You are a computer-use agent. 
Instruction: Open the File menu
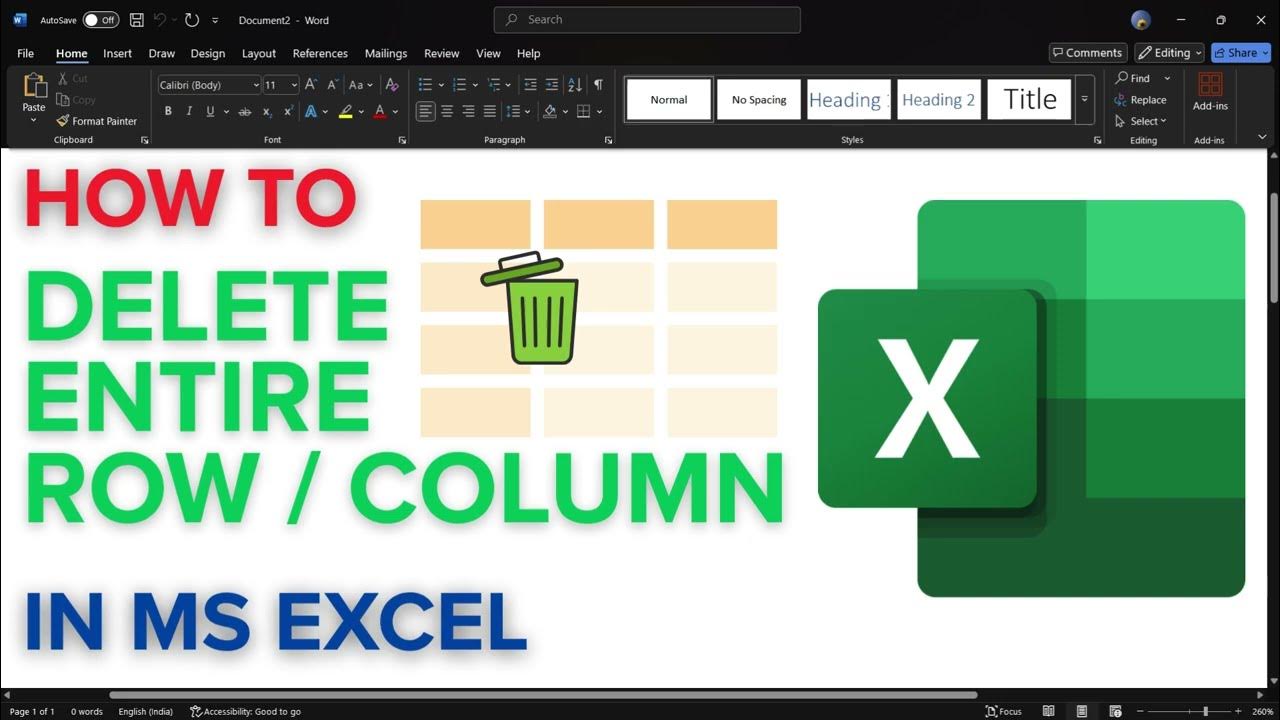[26, 53]
